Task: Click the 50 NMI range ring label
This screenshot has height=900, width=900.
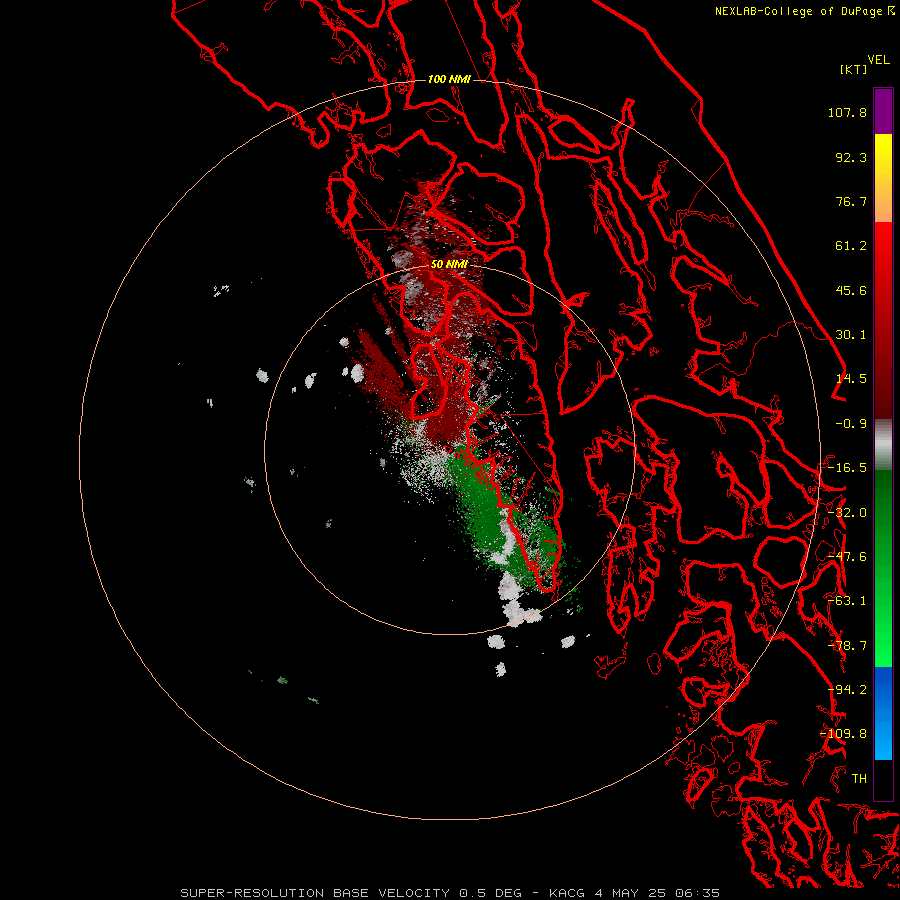Action: click(449, 264)
